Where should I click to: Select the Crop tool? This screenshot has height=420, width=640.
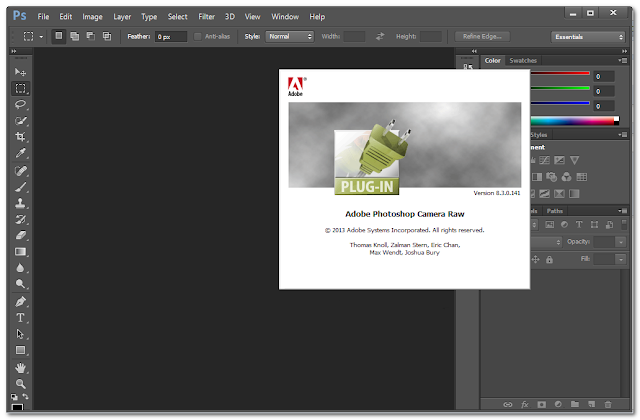[x=20, y=137]
